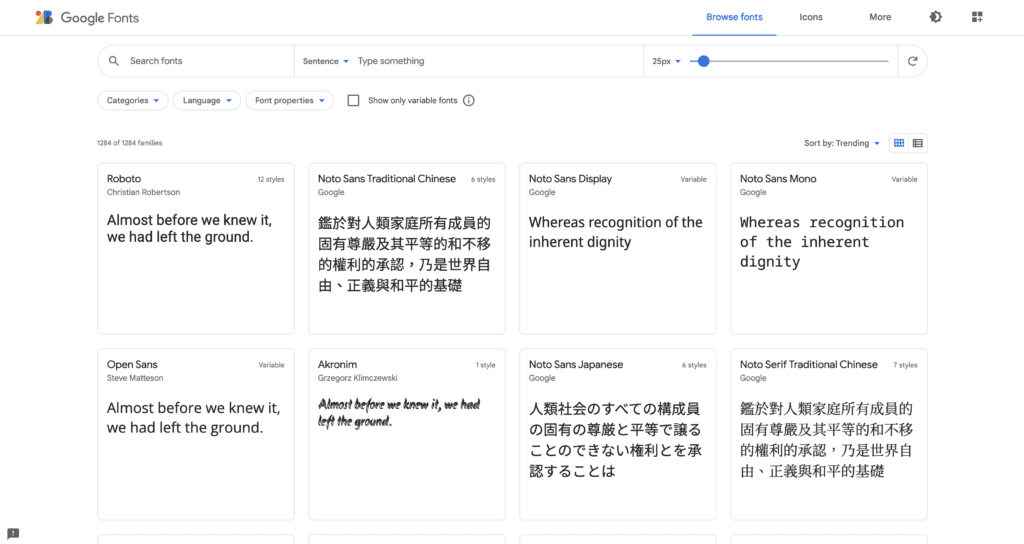
Task: Open the Language filter dropdown
Action: 206,100
